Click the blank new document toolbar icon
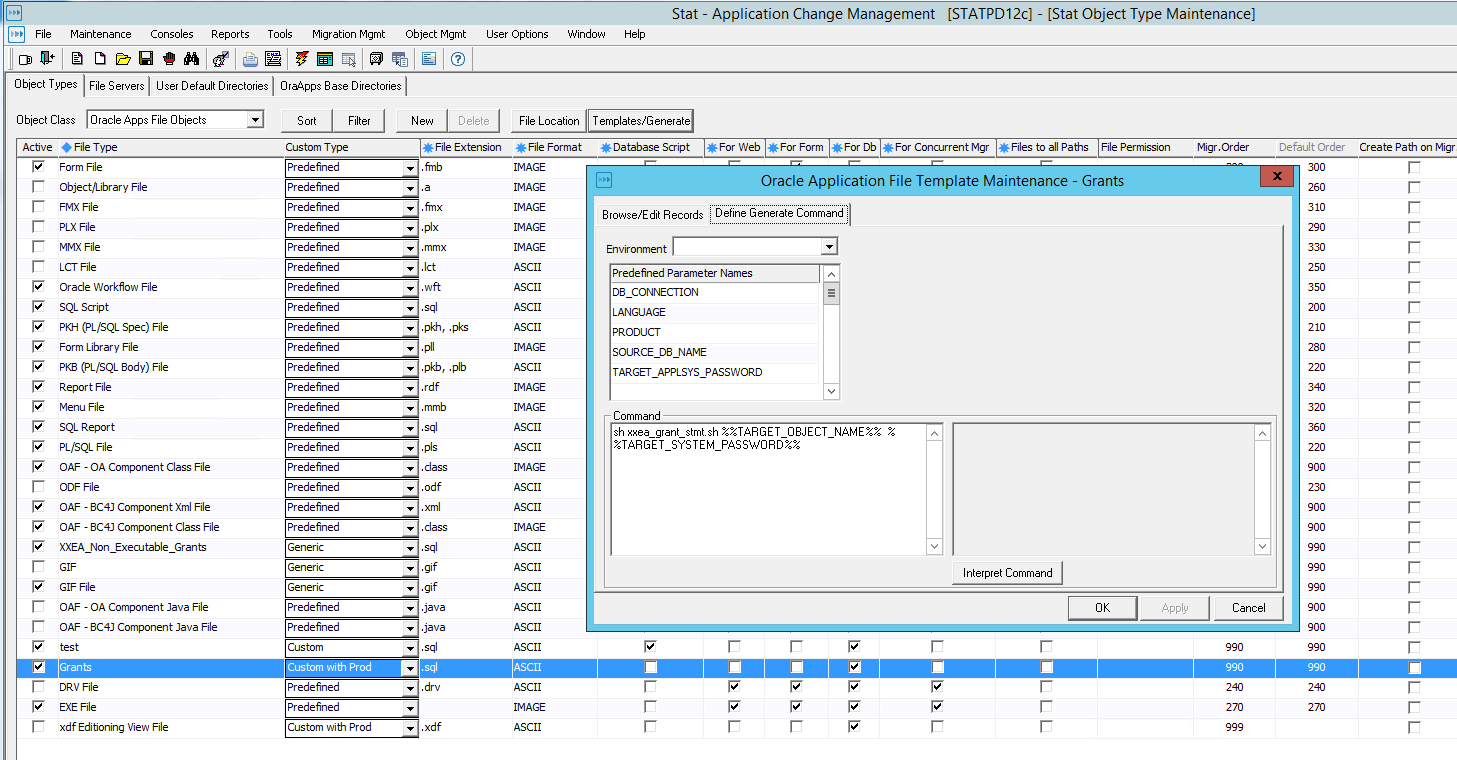Viewport: 1457px width, 760px height. (100, 59)
